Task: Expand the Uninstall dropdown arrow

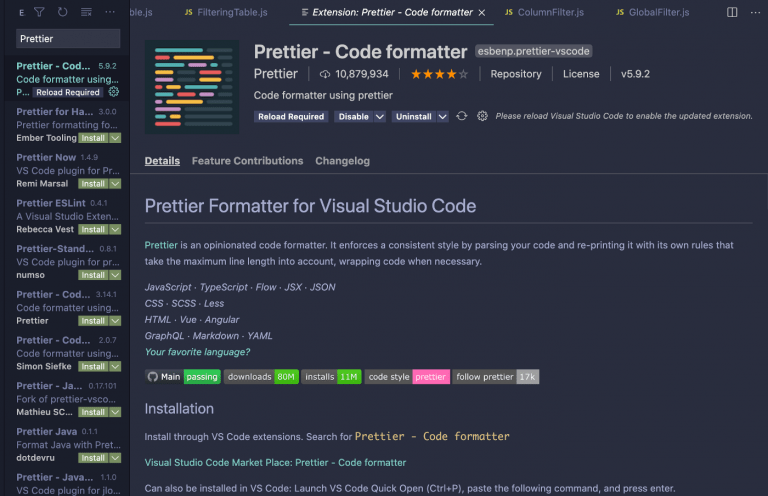Action: coord(442,117)
